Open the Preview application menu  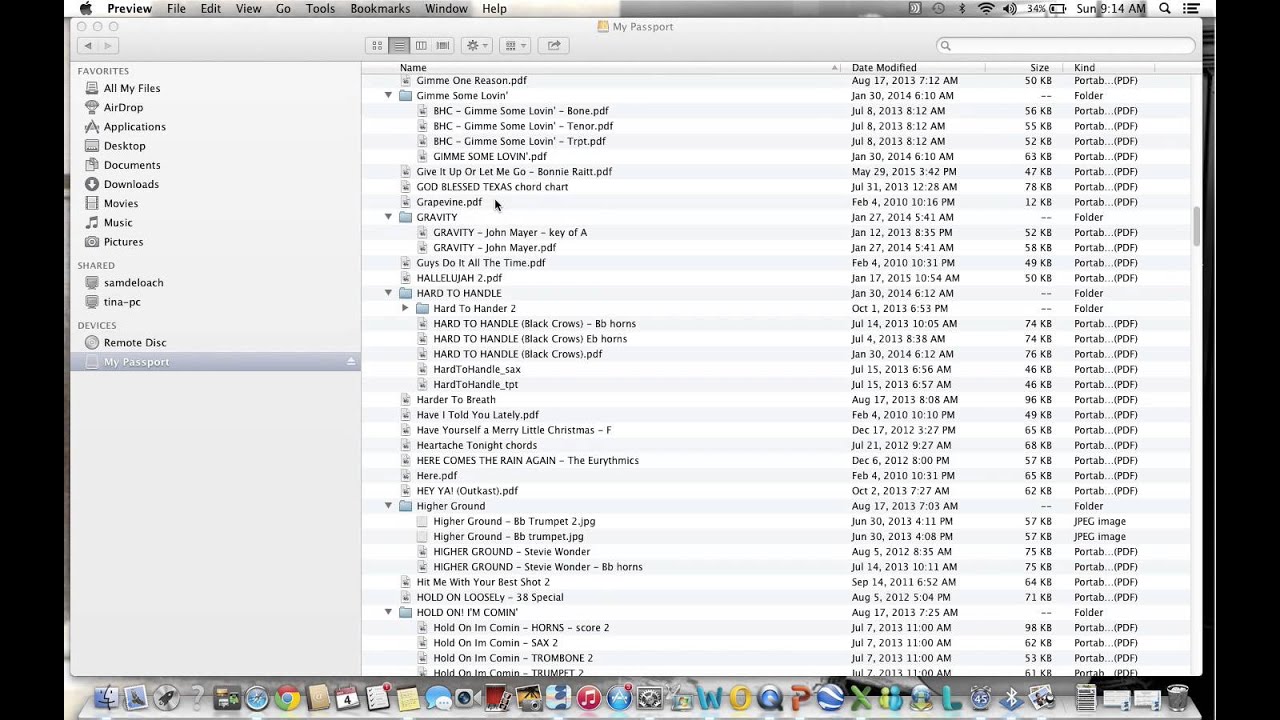(x=130, y=8)
